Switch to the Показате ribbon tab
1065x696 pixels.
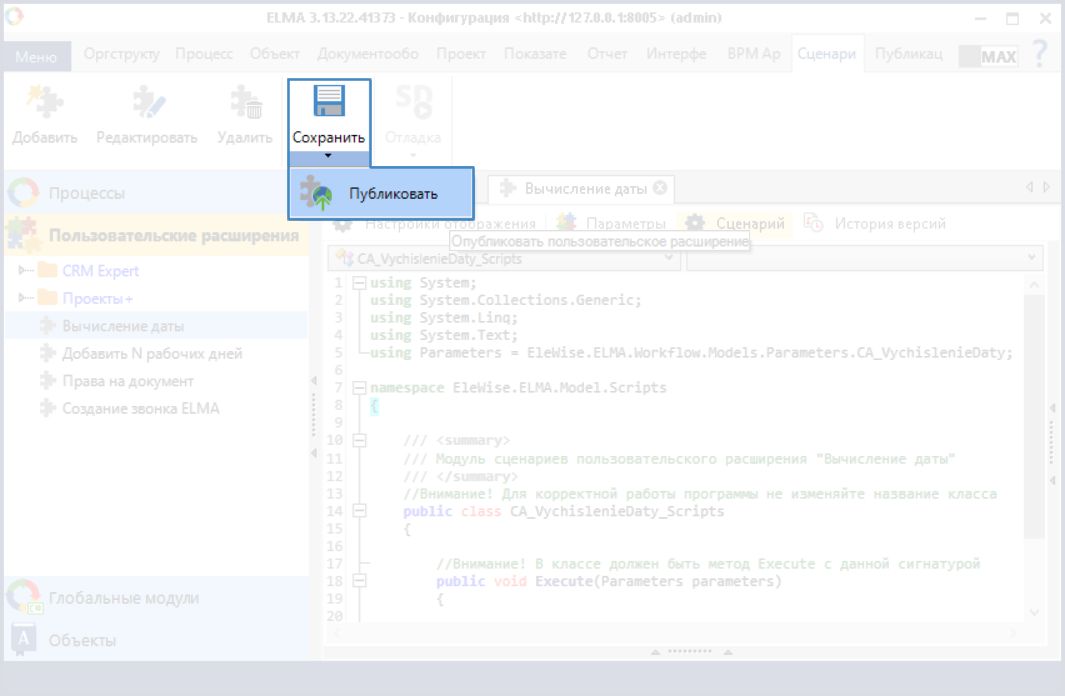point(535,54)
